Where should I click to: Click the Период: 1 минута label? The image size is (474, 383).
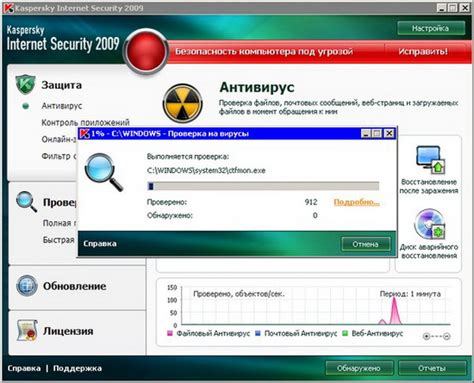[410, 294]
